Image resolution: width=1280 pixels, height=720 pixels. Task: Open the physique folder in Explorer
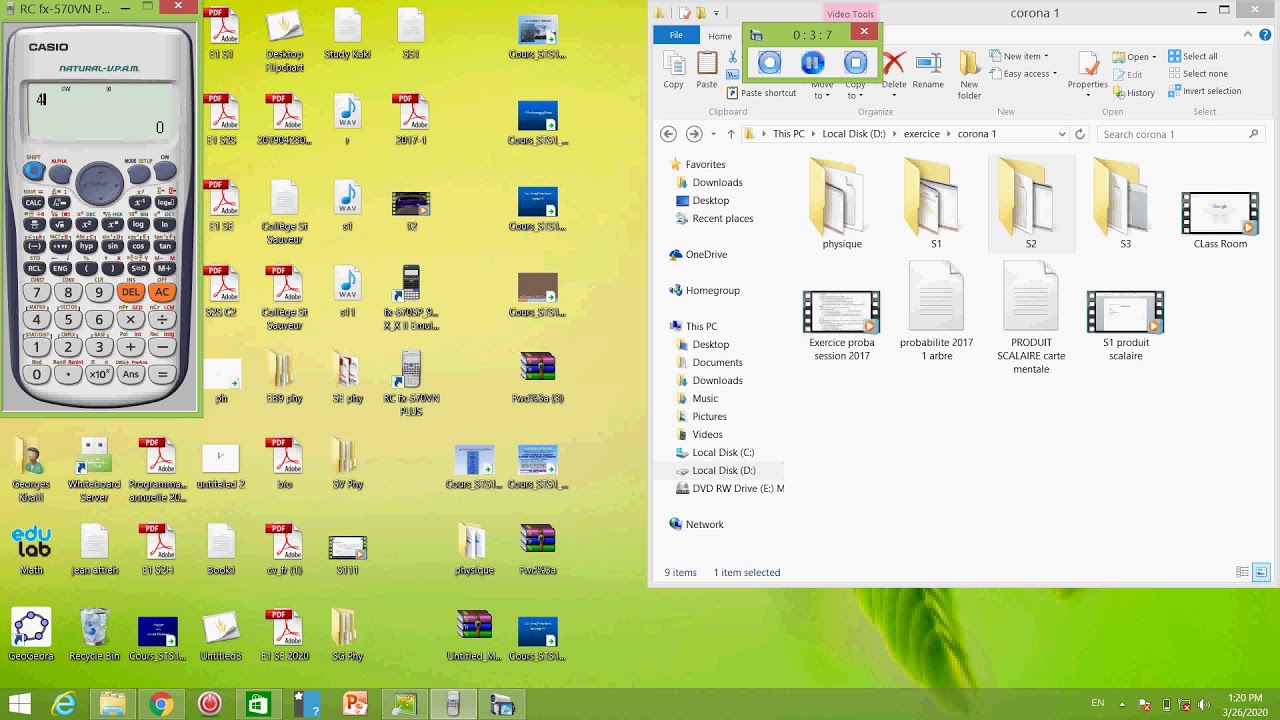[842, 205]
